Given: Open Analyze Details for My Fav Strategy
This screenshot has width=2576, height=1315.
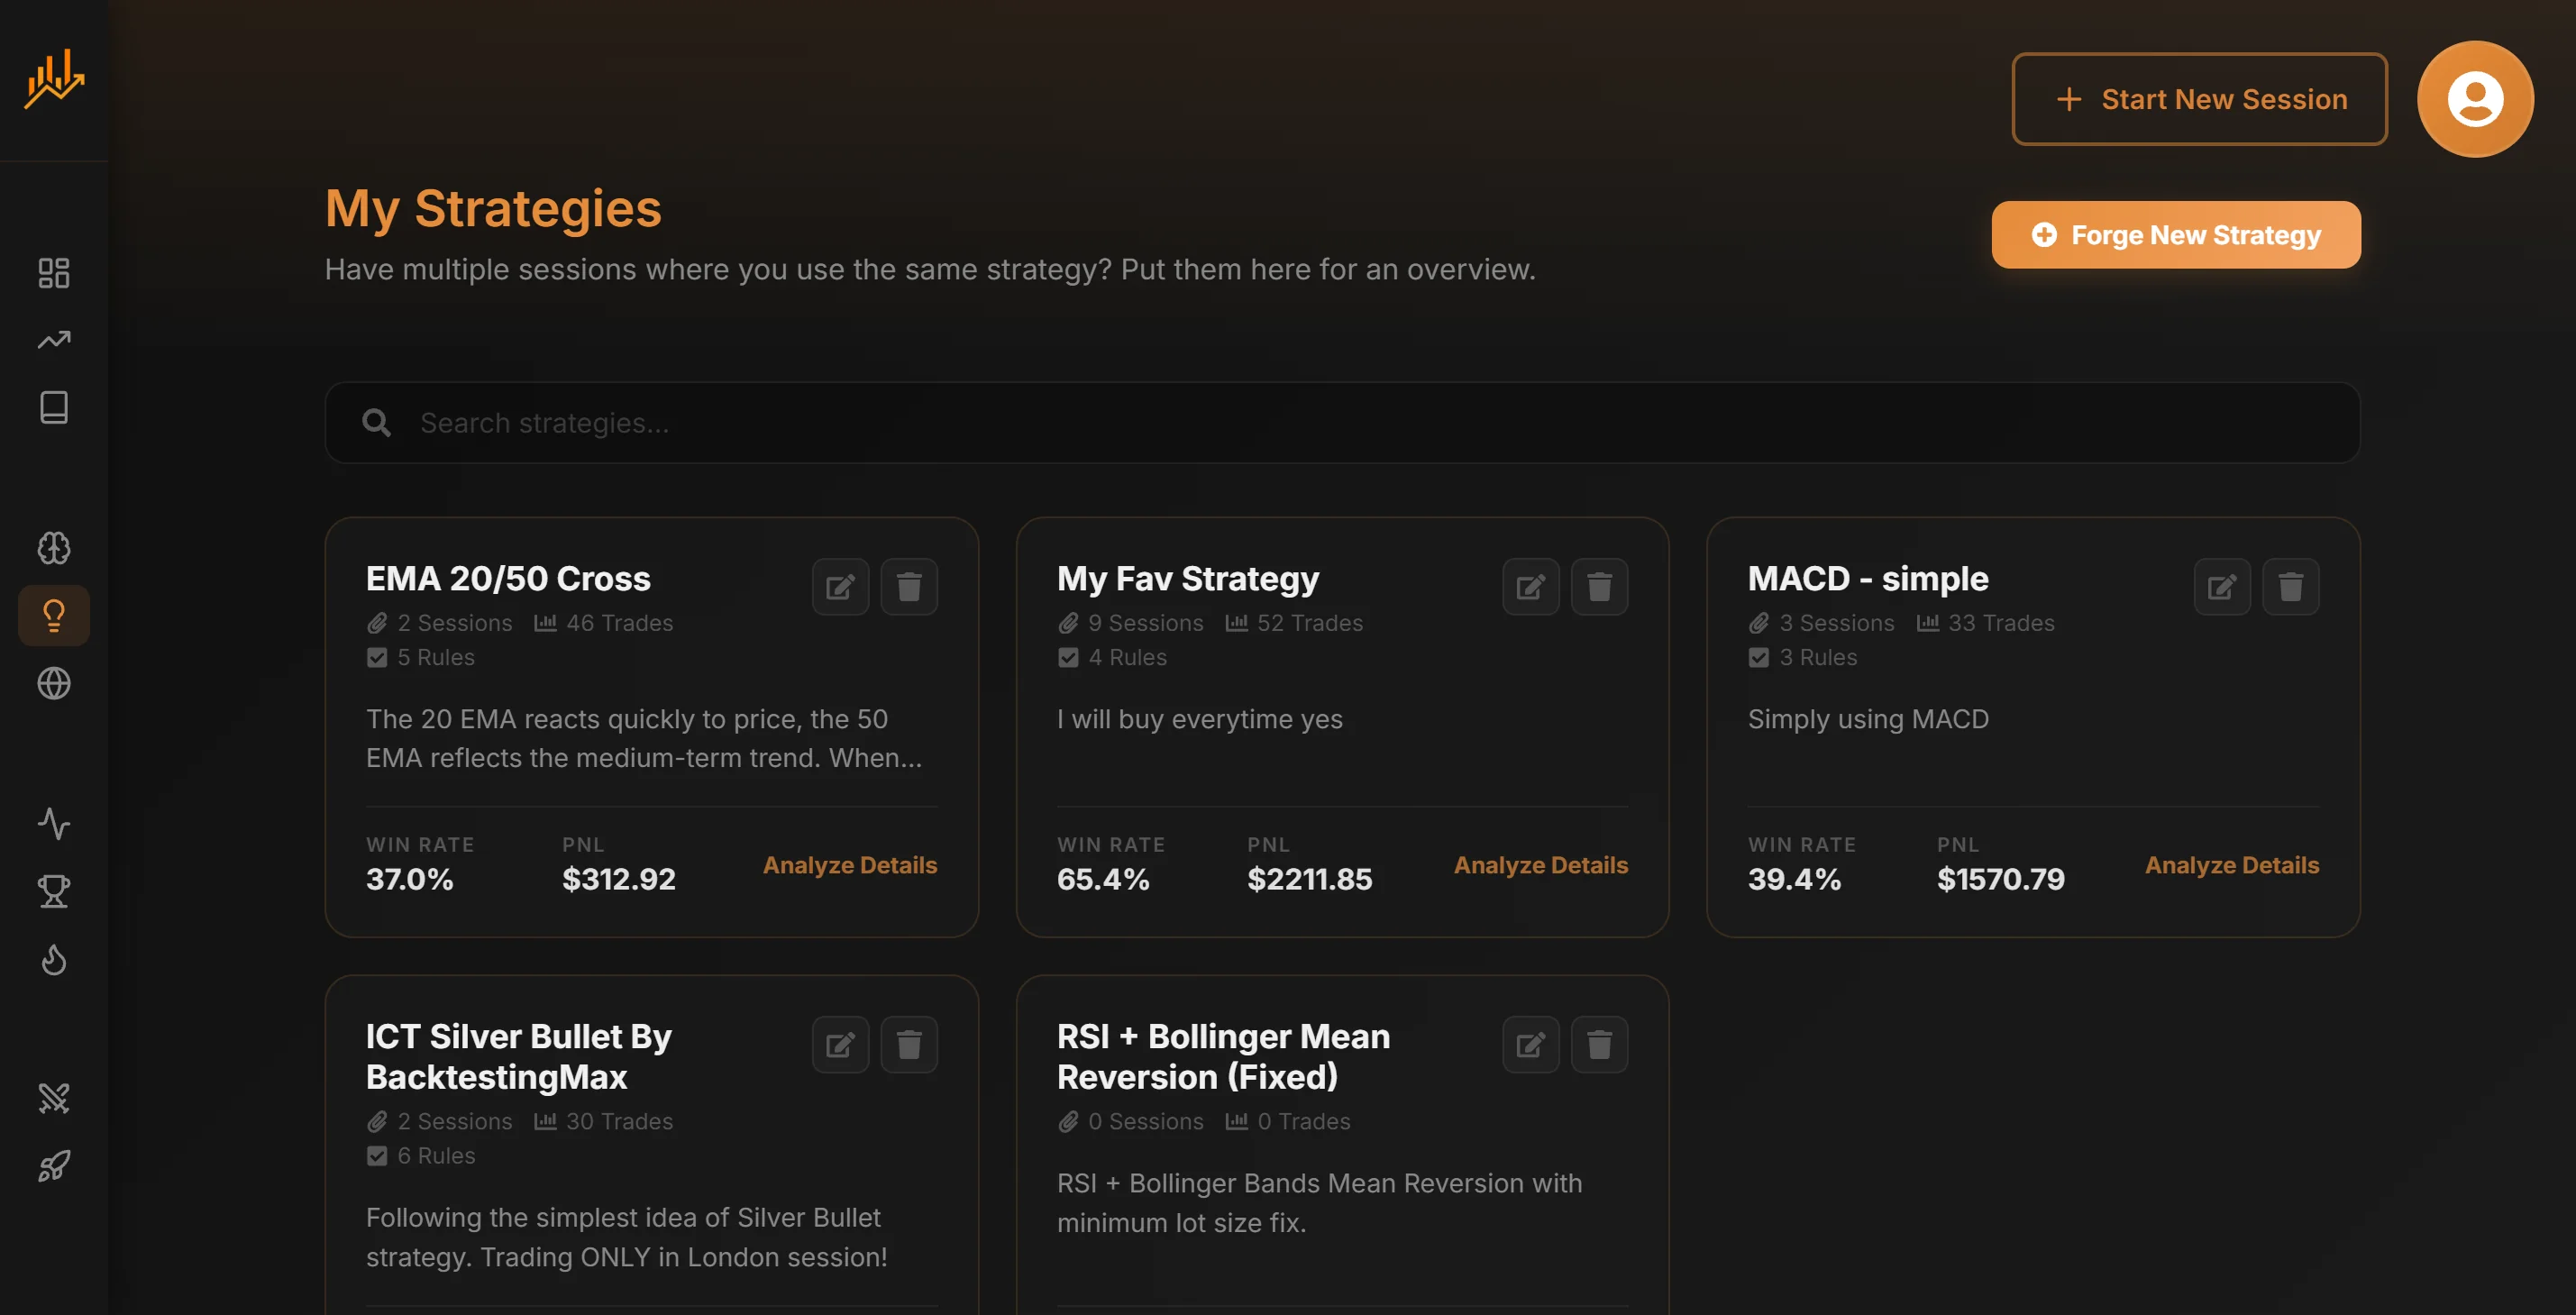Looking at the screenshot, I should tap(1540, 865).
